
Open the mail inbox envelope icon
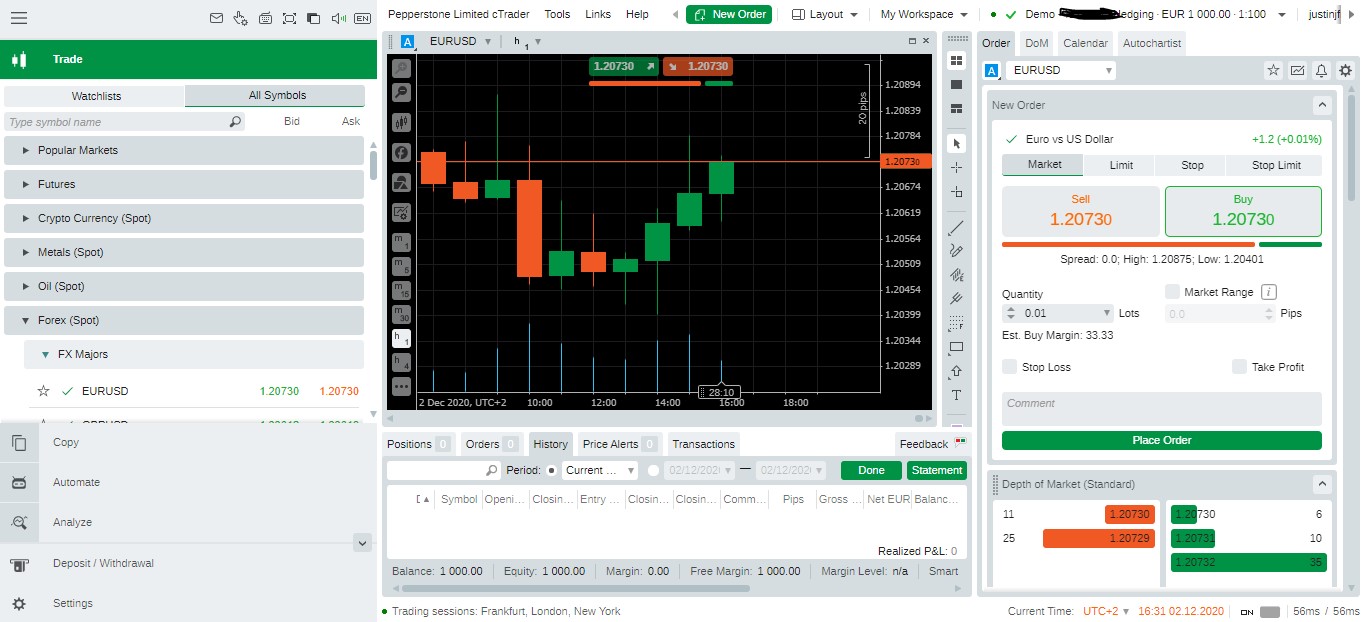[x=216, y=18]
